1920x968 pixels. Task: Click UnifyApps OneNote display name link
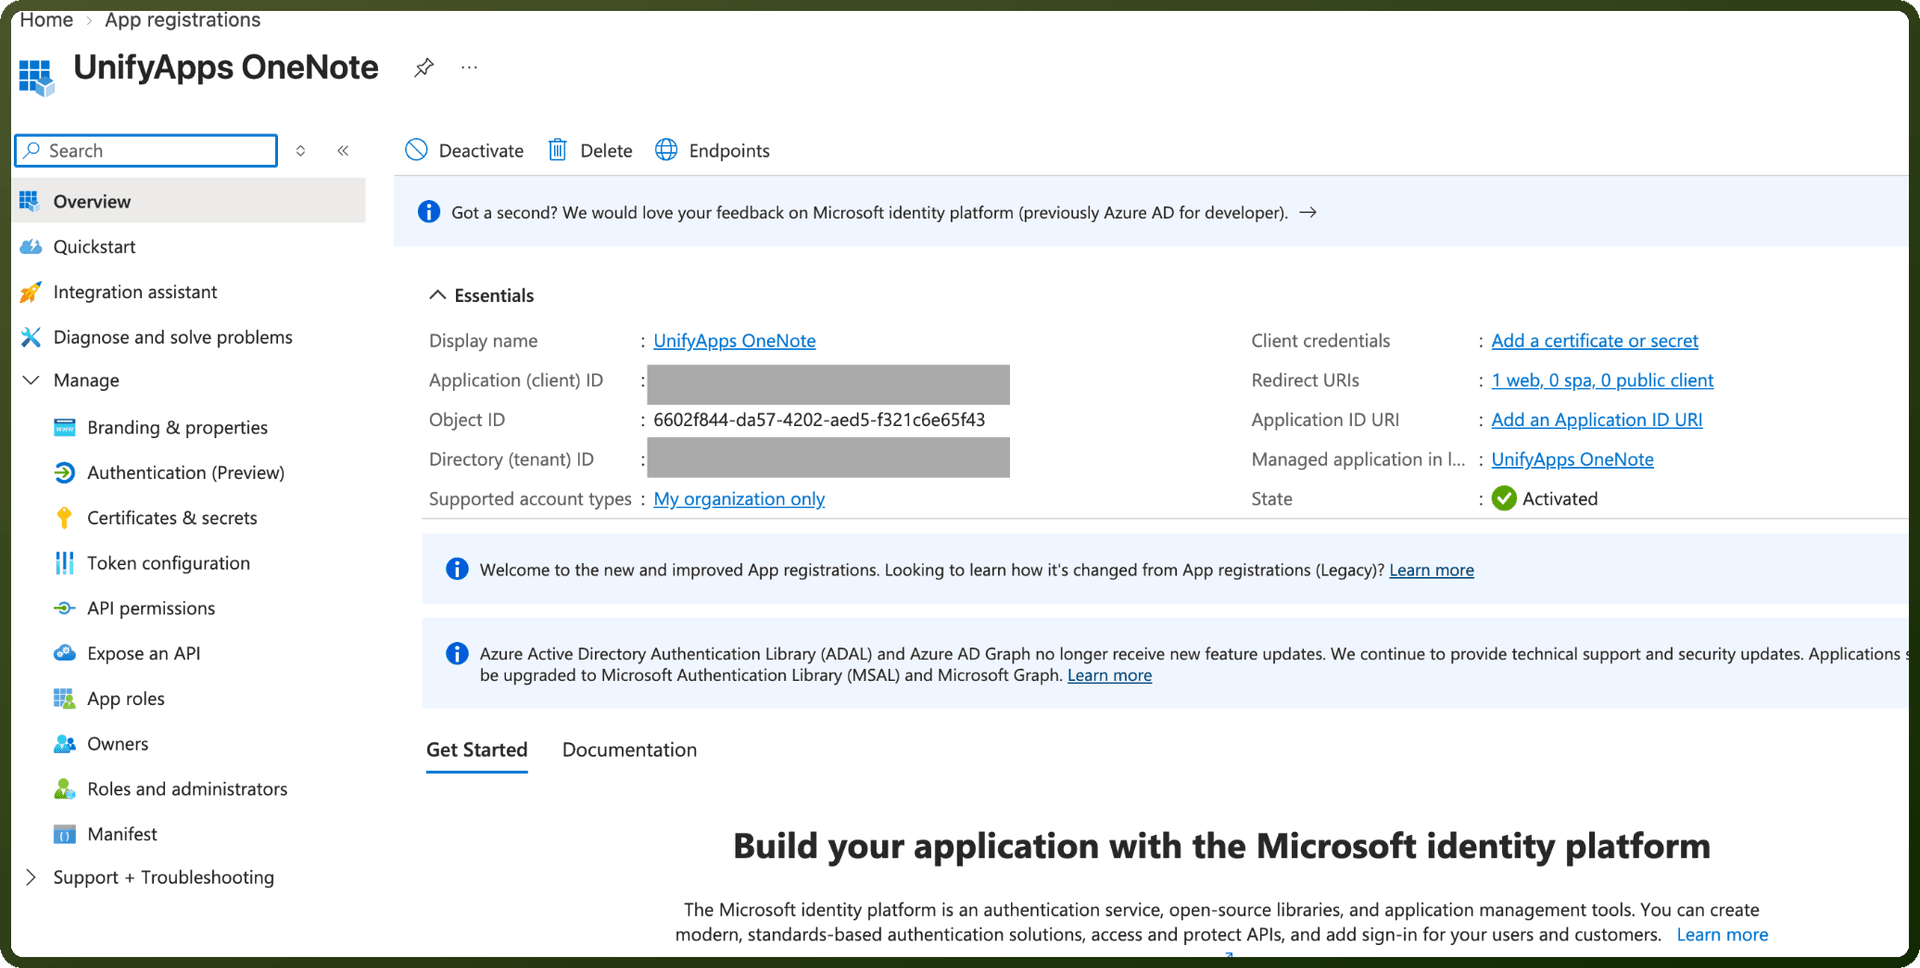coord(734,341)
